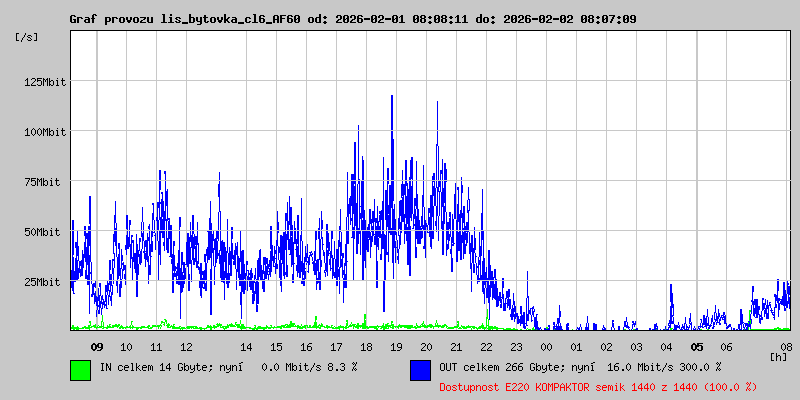Click the 125Mbit label on the vertical axis

tap(44, 82)
